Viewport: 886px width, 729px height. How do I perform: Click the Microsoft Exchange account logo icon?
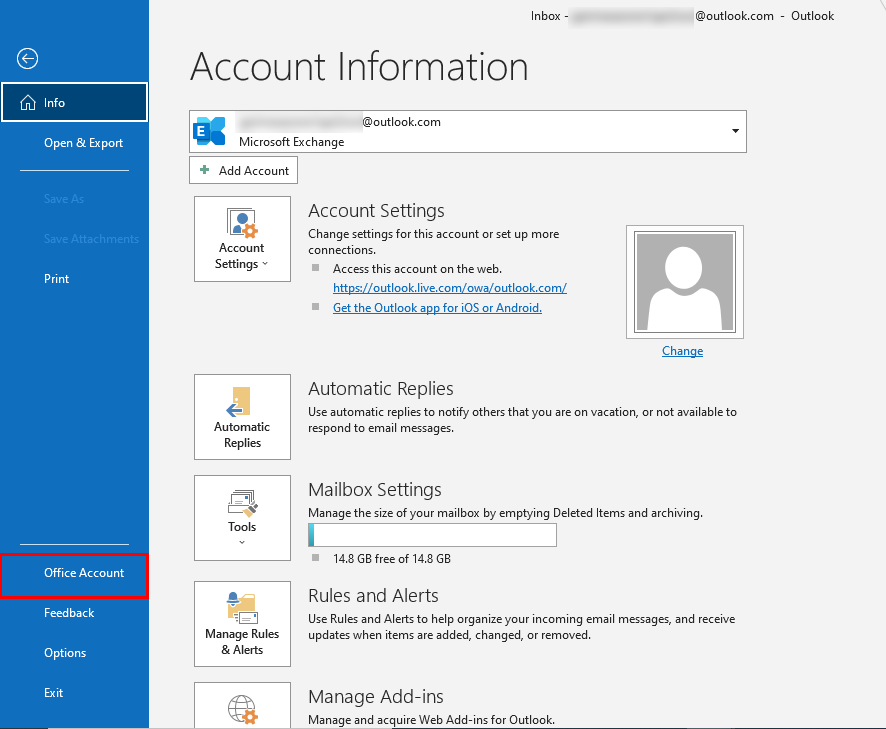point(209,131)
